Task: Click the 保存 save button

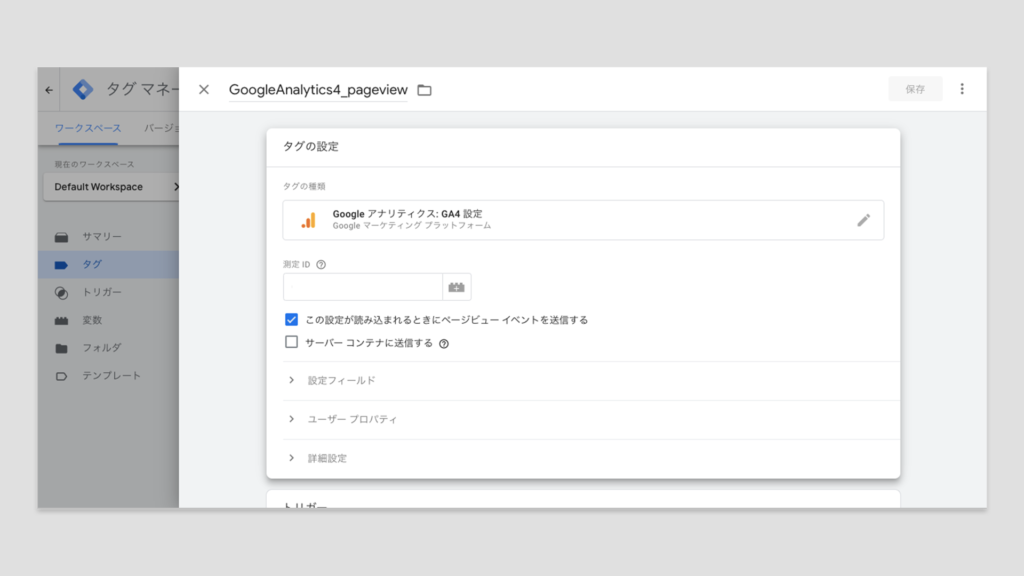Action: [915, 89]
